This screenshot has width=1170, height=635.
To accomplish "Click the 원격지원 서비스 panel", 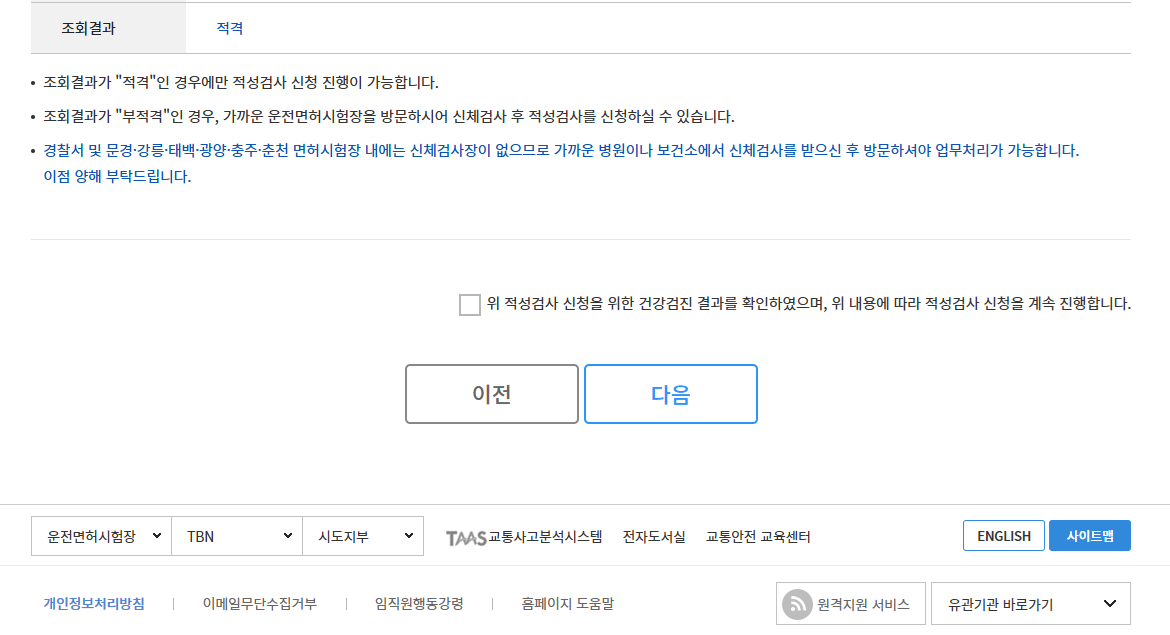I will (851, 602).
